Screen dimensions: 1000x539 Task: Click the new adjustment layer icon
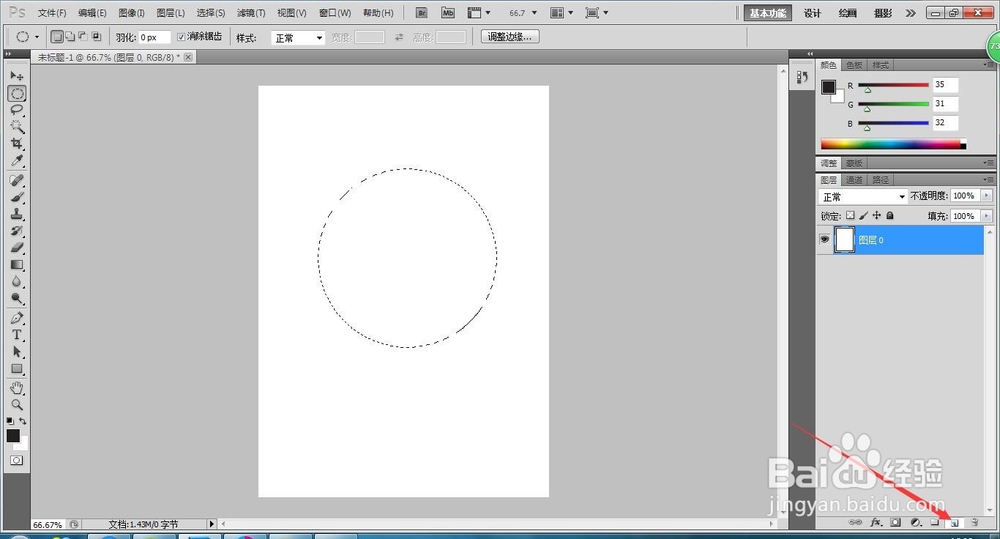point(916,522)
